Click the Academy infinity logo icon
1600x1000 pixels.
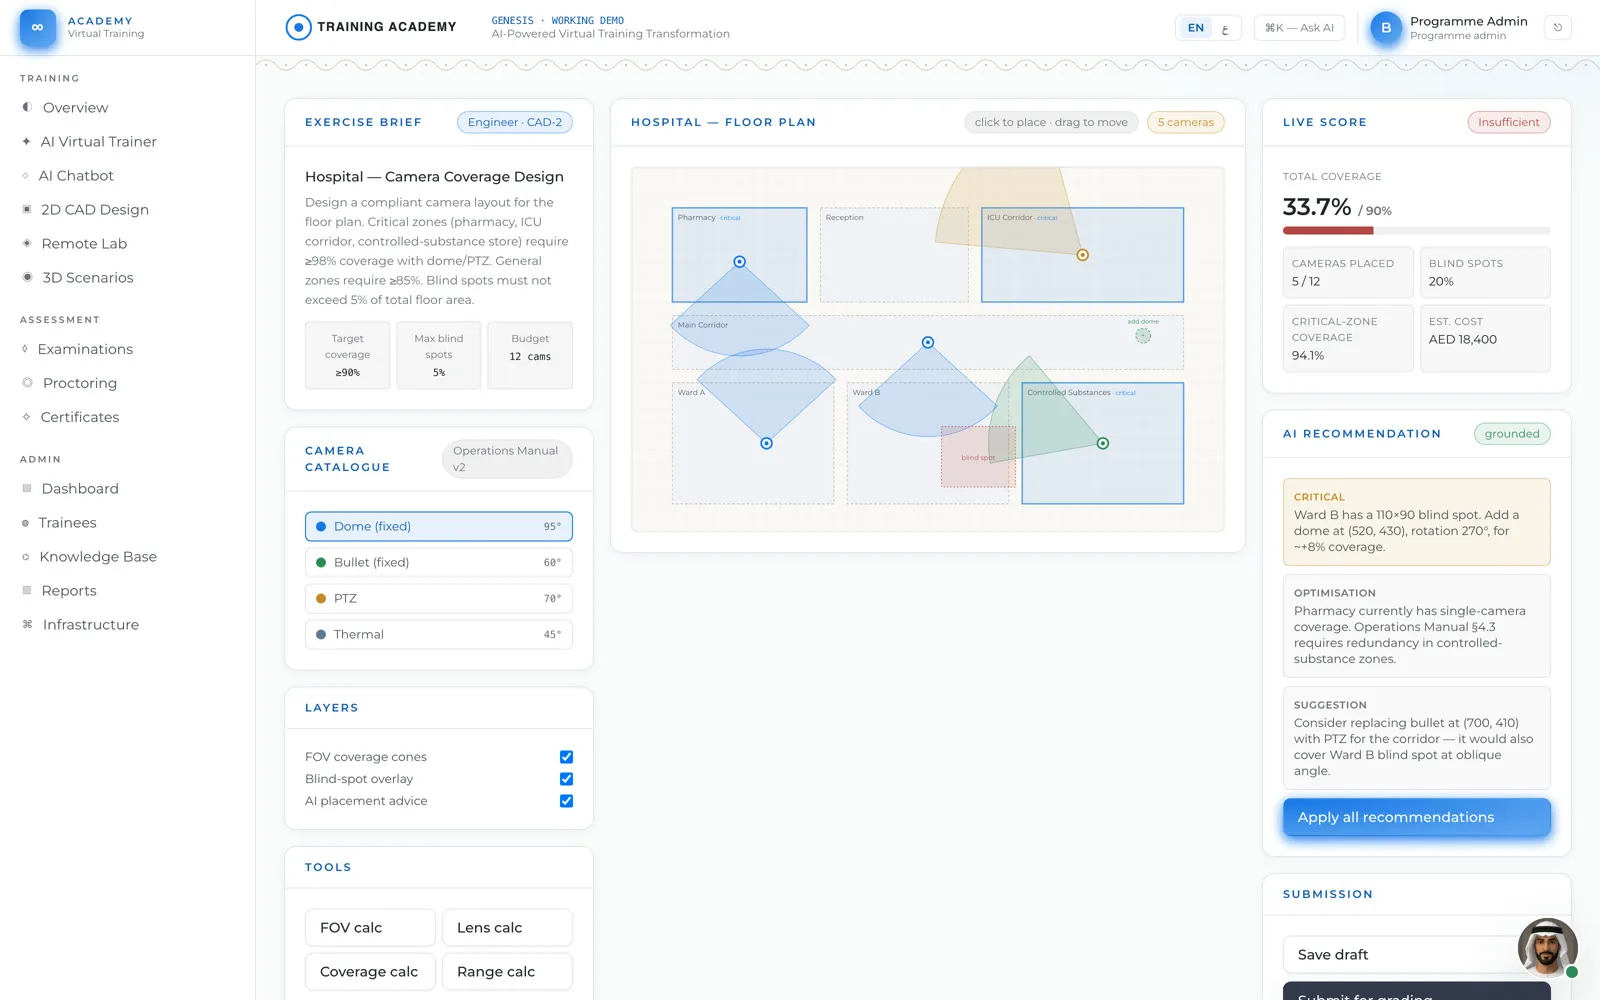click(x=38, y=28)
